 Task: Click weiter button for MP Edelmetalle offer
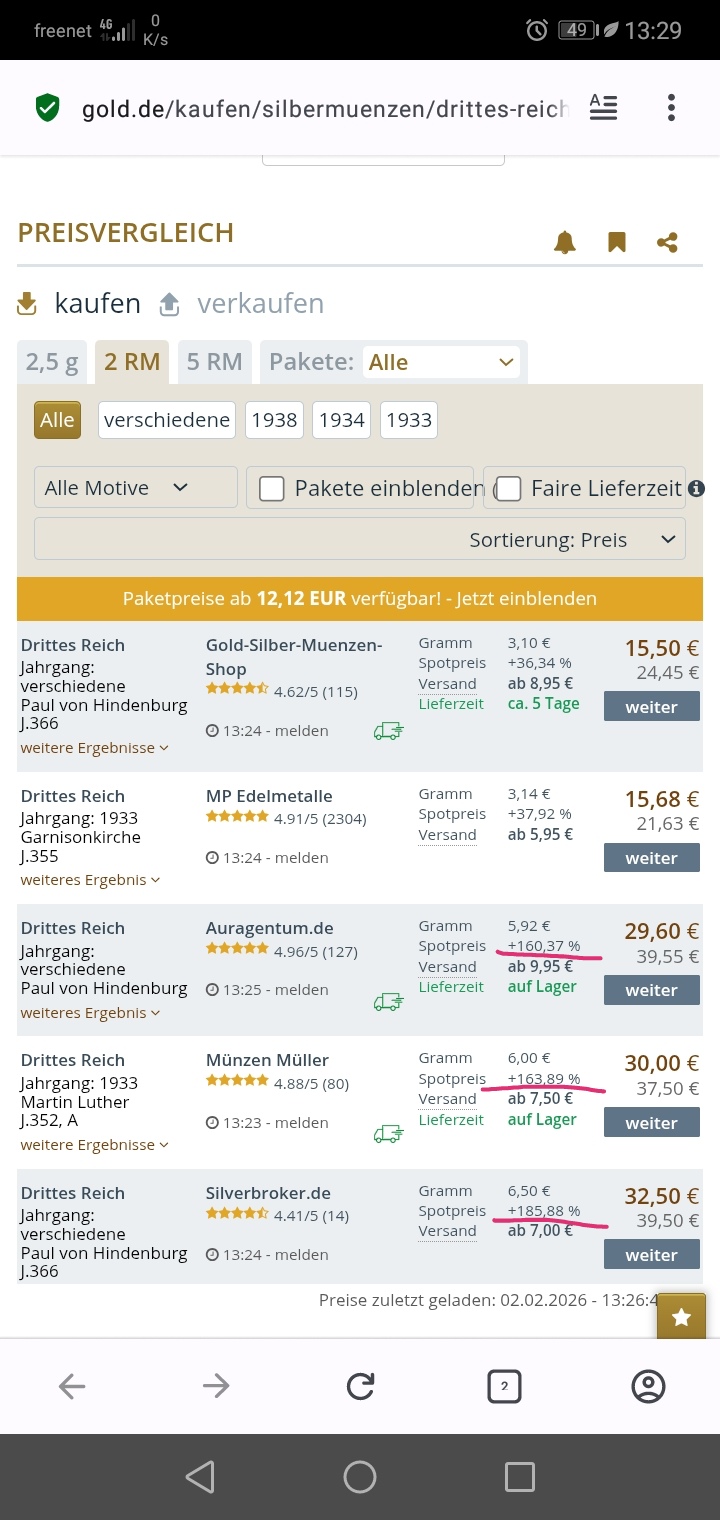pos(651,858)
